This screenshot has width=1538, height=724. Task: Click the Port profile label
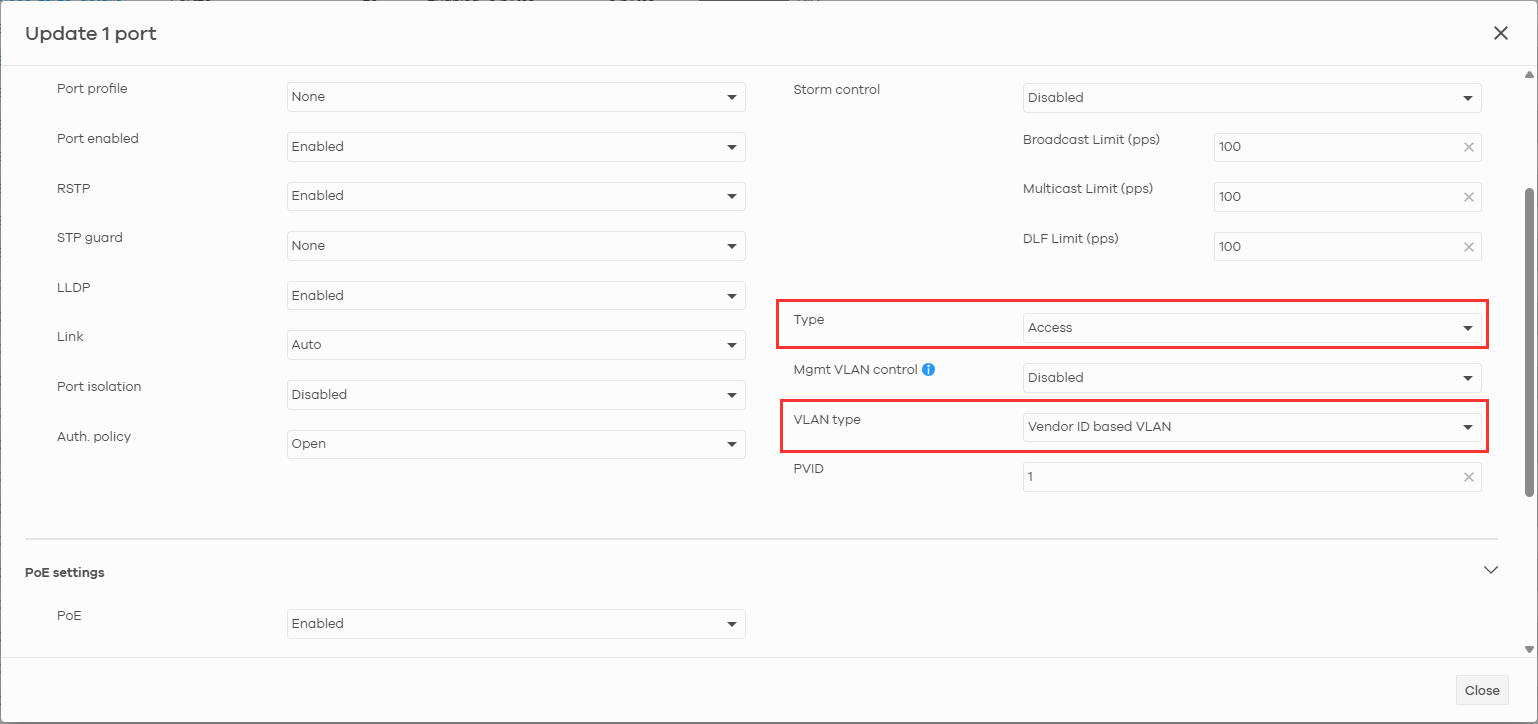point(92,89)
